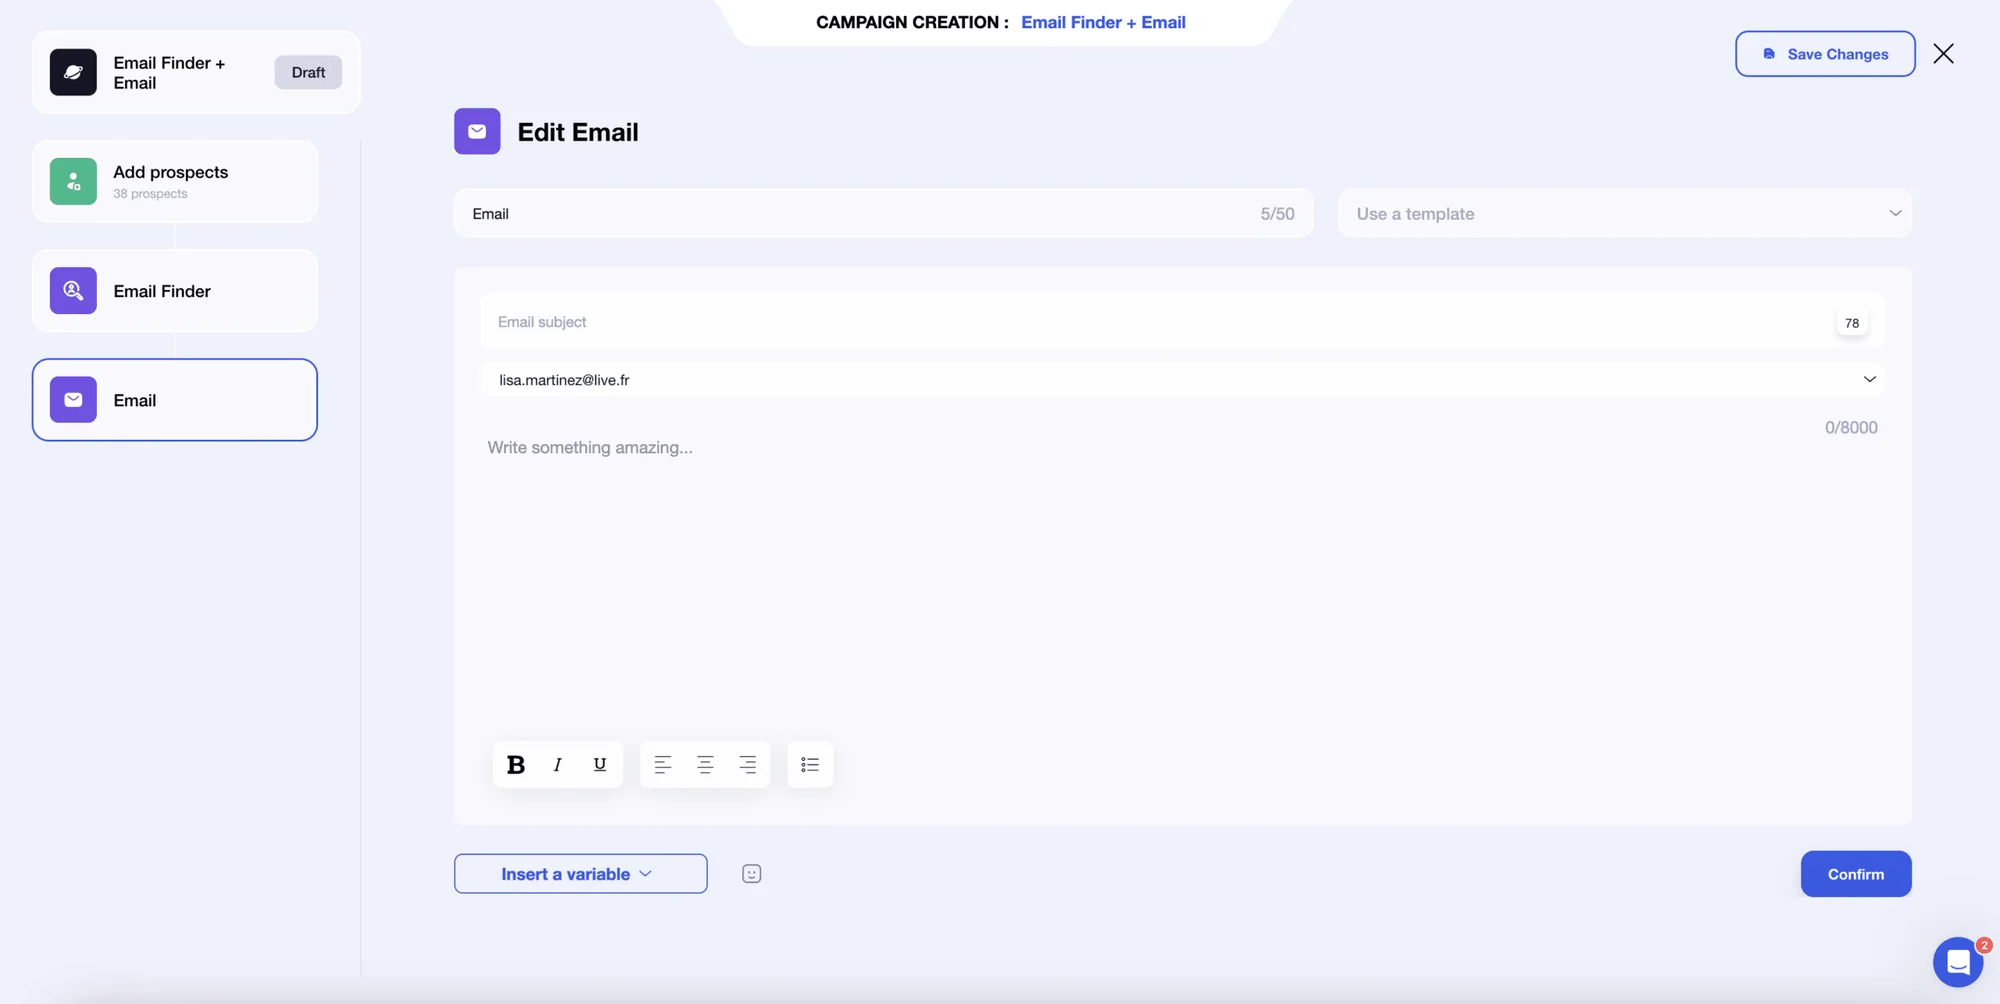Apply underline formatting
The width and height of the screenshot is (2000, 1004).
tap(600, 765)
